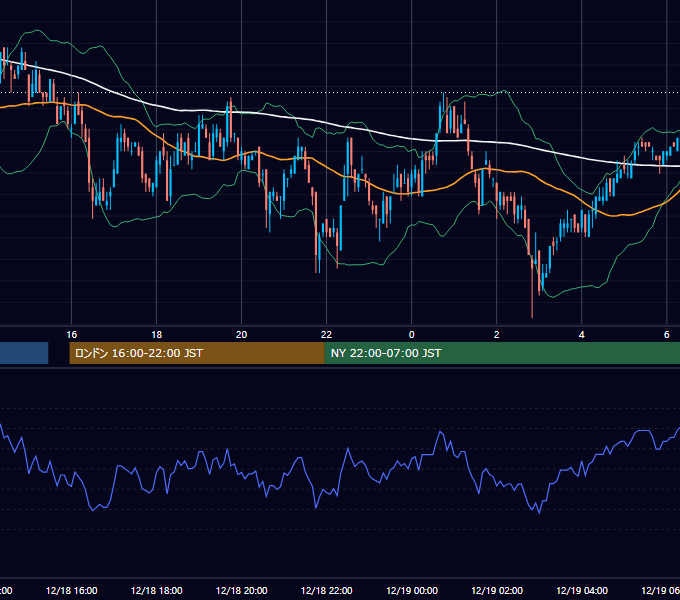Click the NY 22:00-07:00 JST session band
The width and height of the screenshot is (680, 600).
click(x=502, y=353)
